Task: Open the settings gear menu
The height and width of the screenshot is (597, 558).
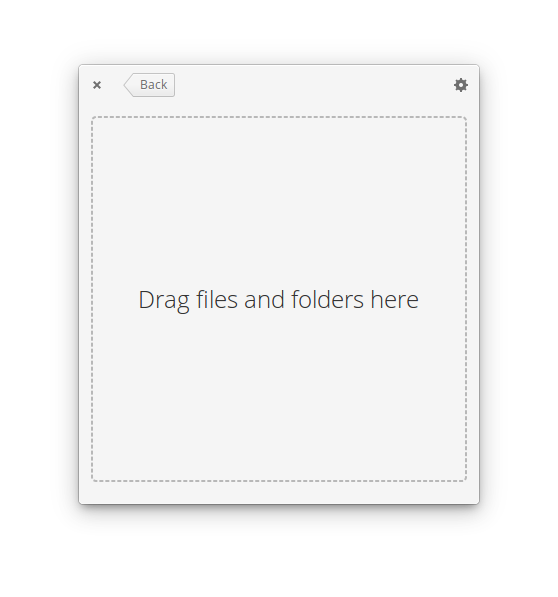Action: [x=461, y=85]
